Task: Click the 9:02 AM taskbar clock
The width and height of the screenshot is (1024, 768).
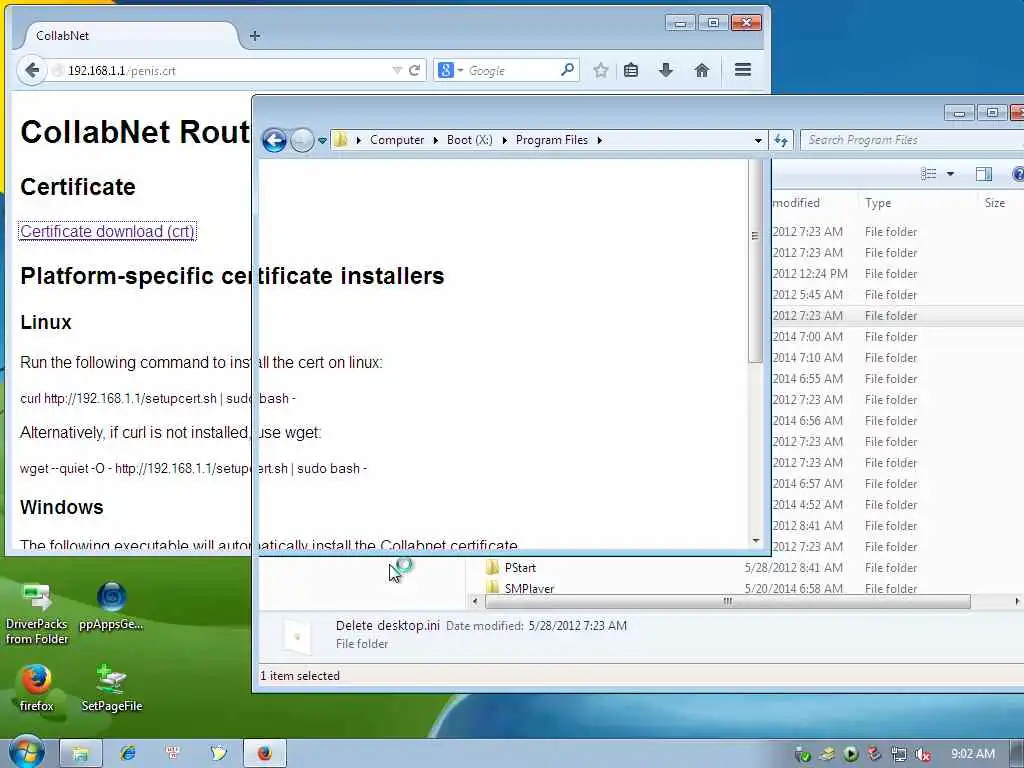Action: [972, 754]
